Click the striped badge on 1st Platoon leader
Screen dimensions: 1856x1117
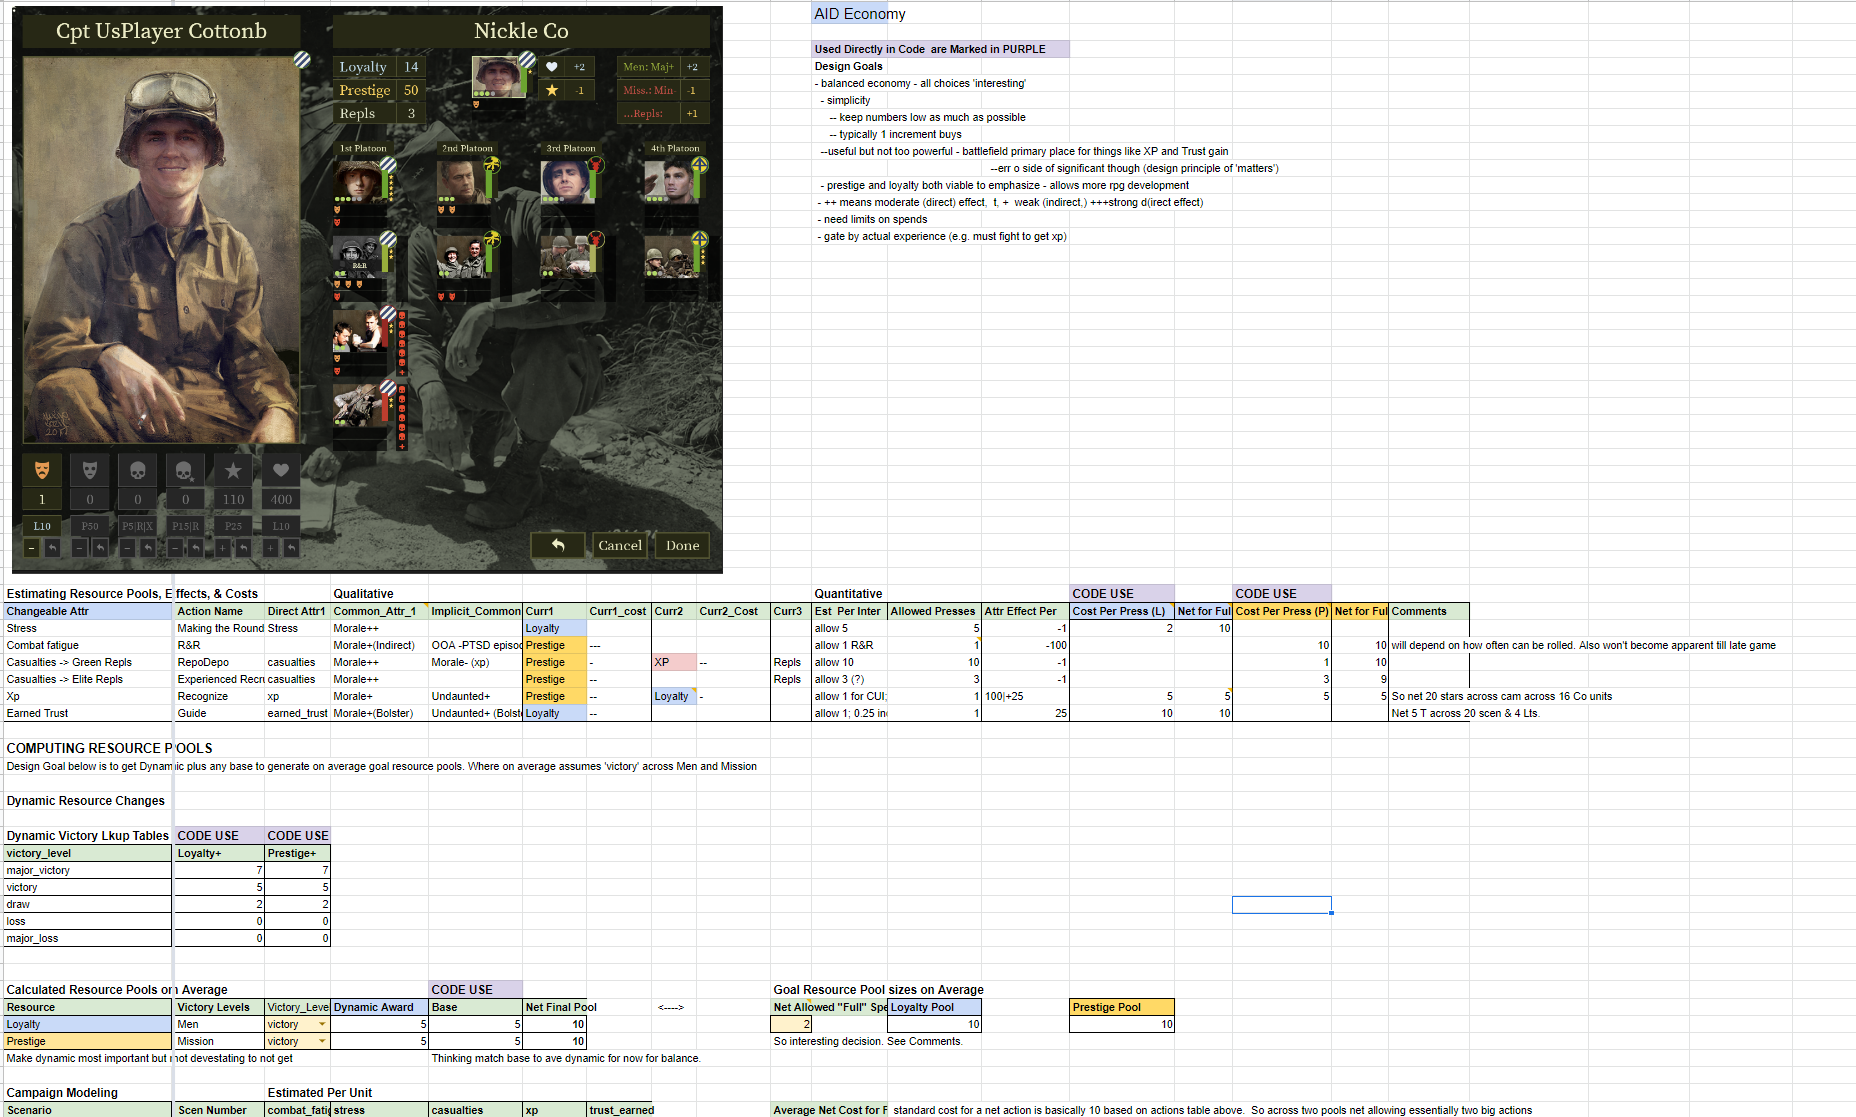pos(387,163)
